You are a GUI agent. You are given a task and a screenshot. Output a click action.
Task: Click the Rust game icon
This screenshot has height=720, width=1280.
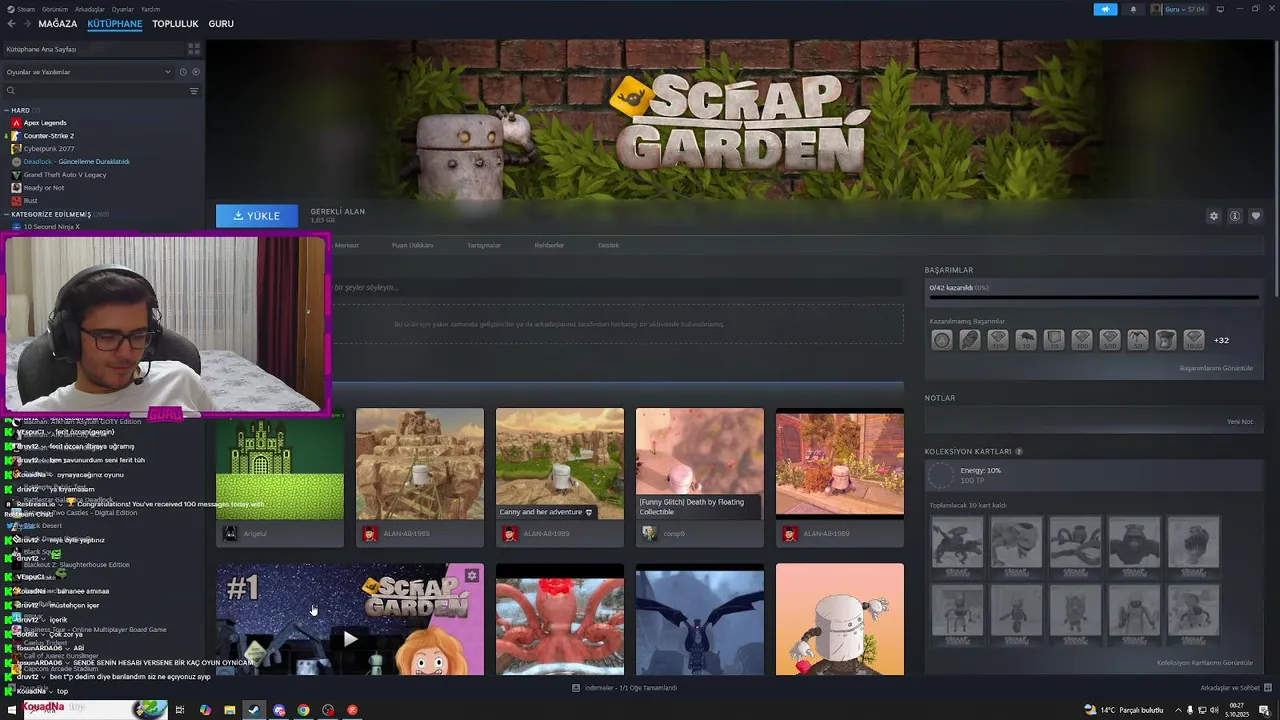pyautogui.click(x=16, y=201)
